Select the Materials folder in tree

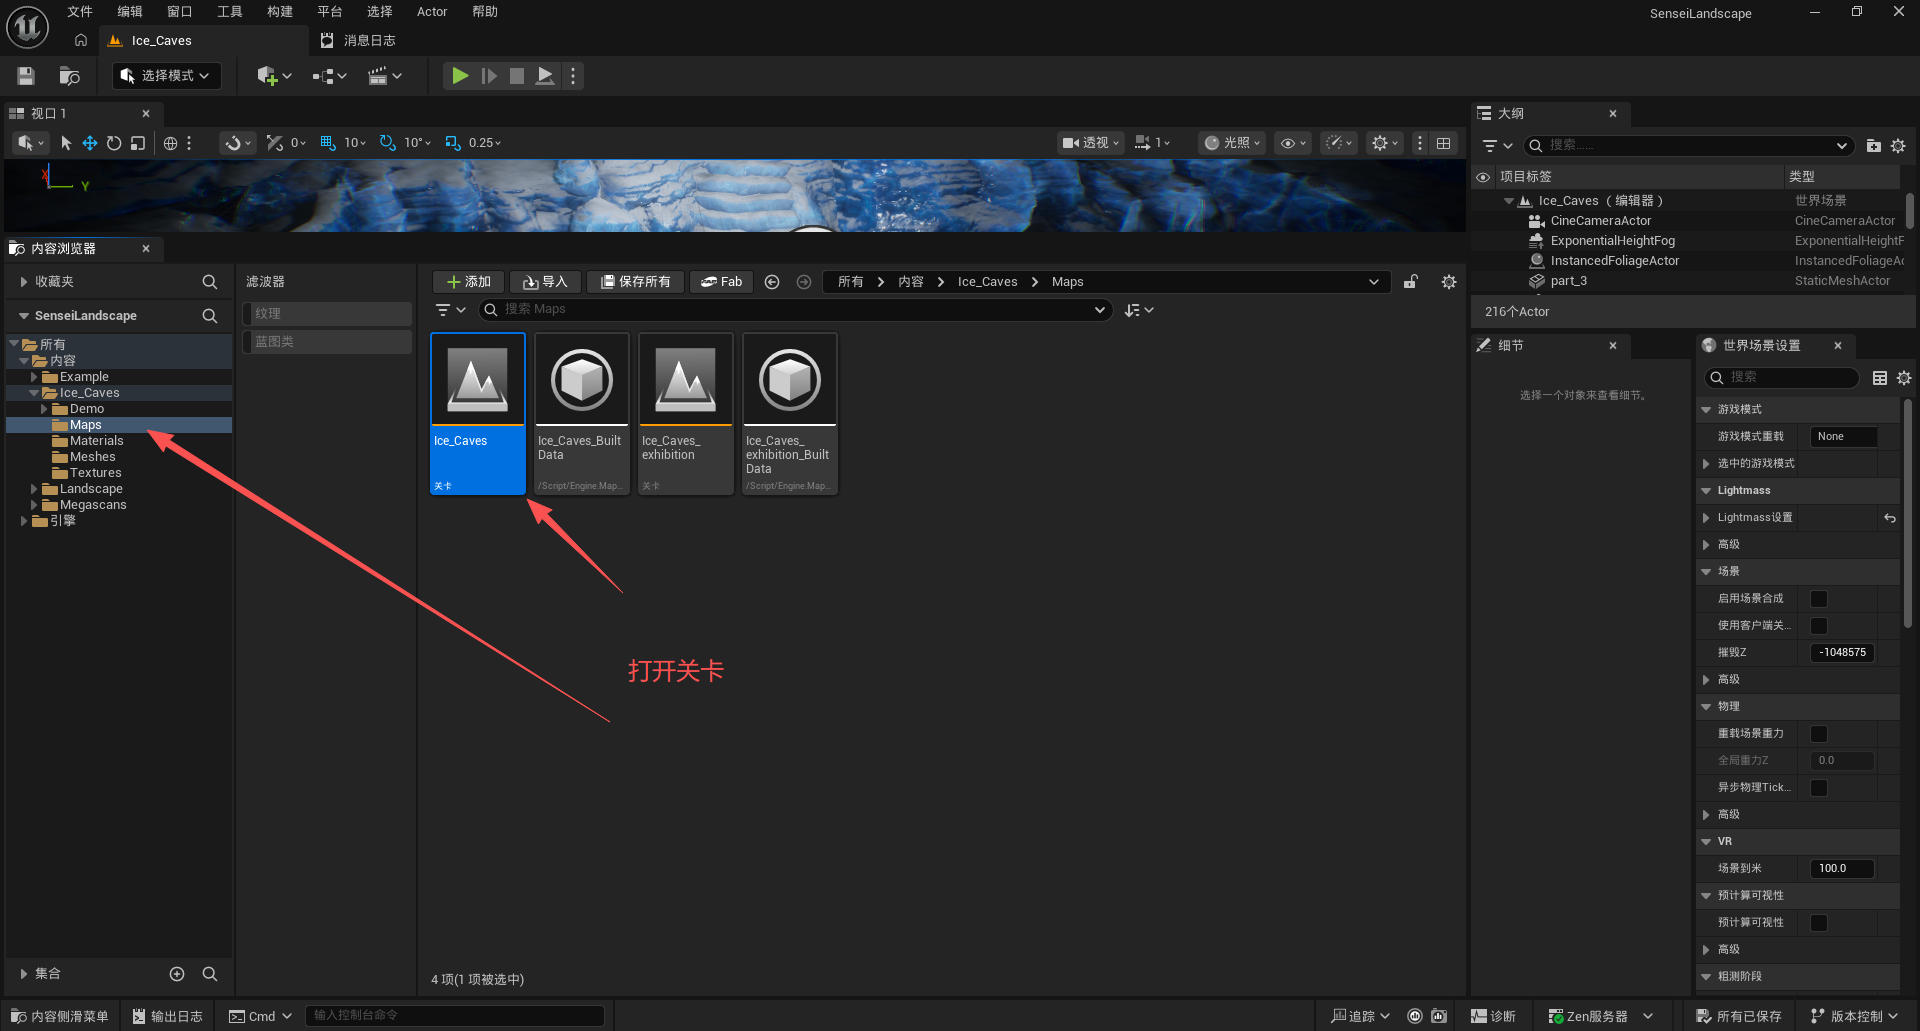coord(96,441)
